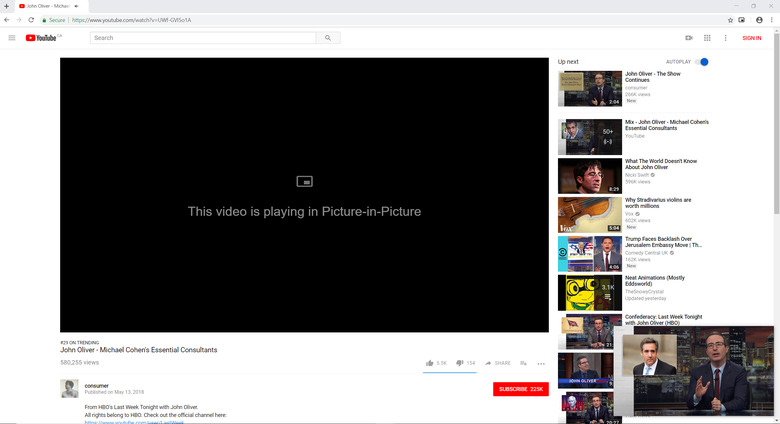Open the Nicki Swift channel name
This screenshot has width=780, height=424.
click(x=637, y=175)
